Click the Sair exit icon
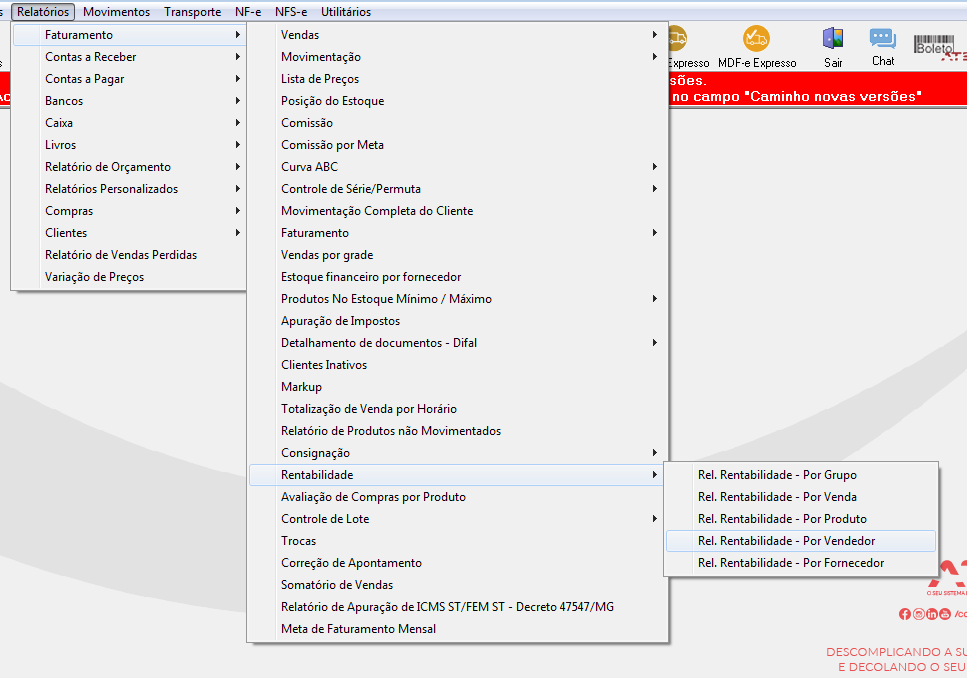The height and width of the screenshot is (678, 967). (x=833, y=38)
